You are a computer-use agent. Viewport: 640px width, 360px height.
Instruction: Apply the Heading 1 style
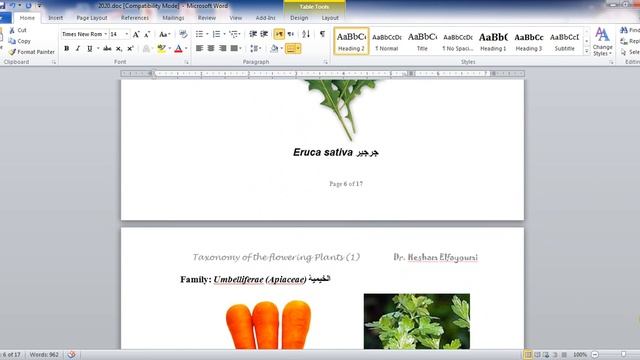493,41
